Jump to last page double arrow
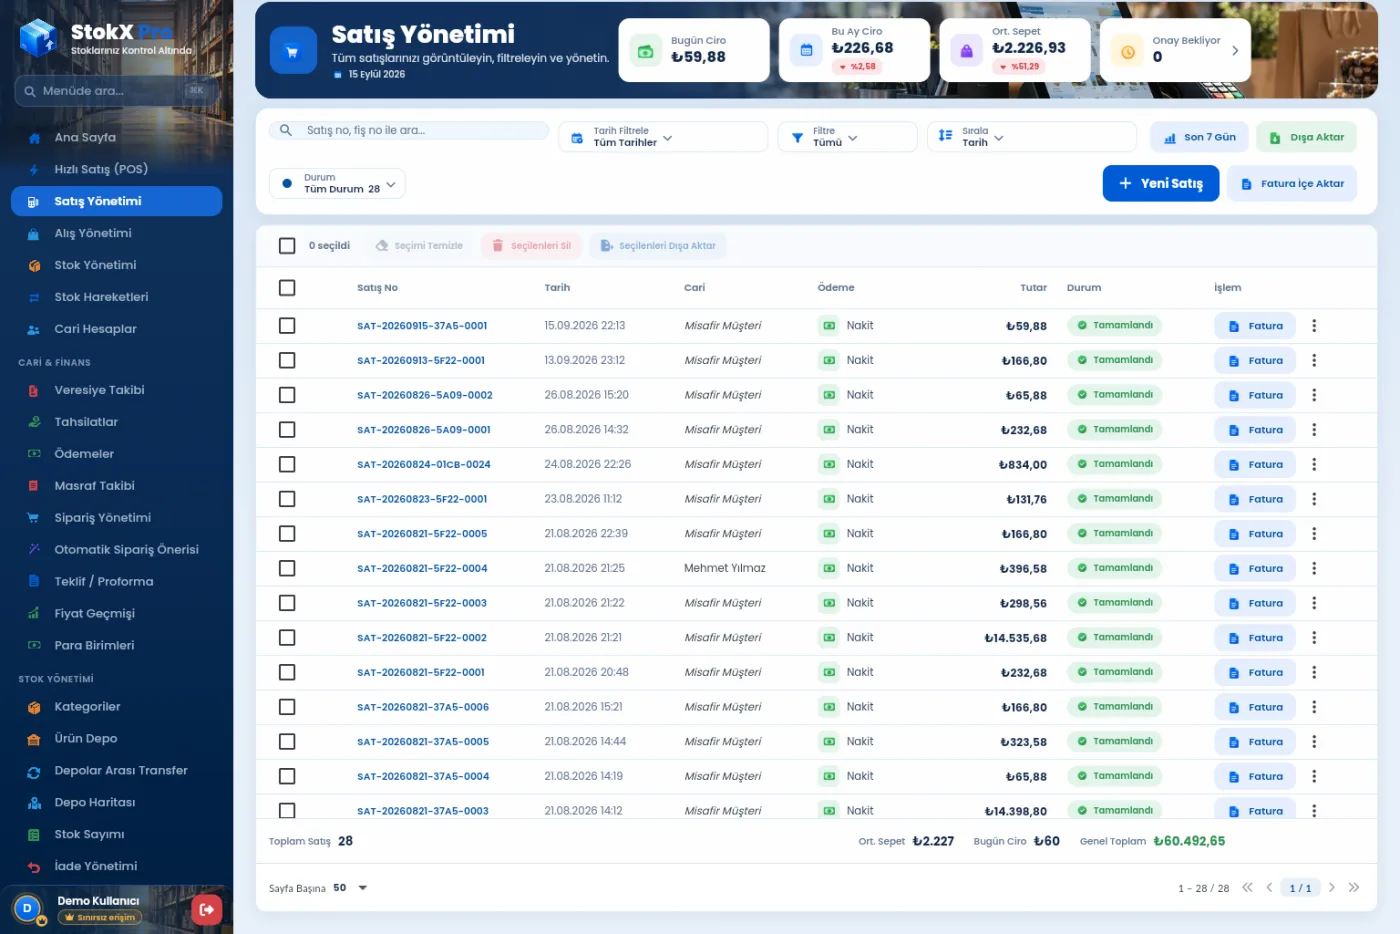 point(1354,888)
